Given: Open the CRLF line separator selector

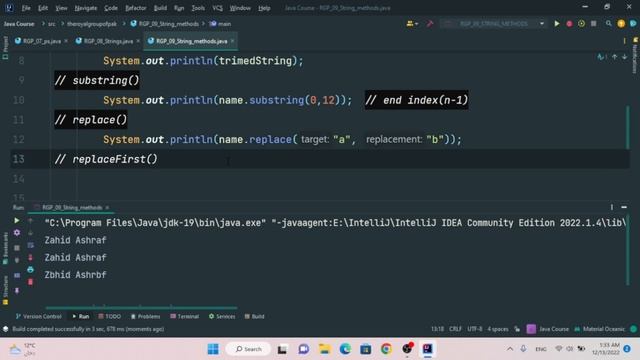Looking at the screenshot, I should (456, 329).
